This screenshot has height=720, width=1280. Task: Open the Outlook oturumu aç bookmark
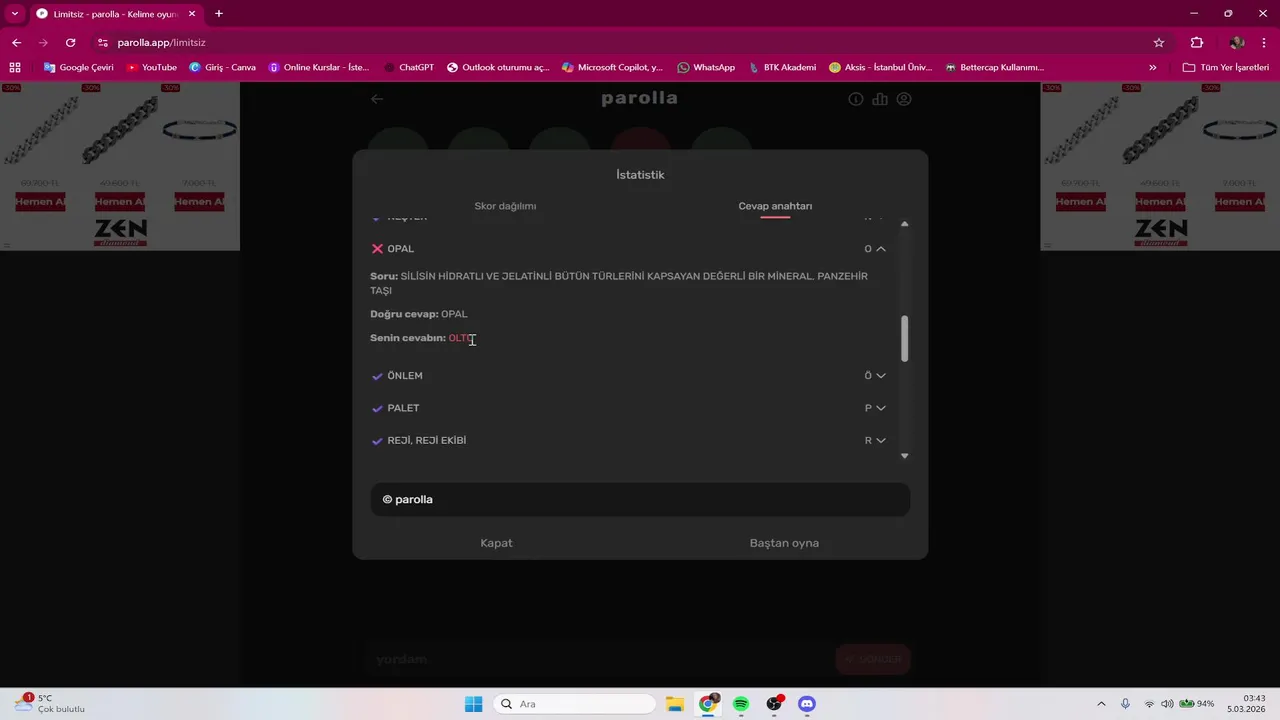[498, 67]
